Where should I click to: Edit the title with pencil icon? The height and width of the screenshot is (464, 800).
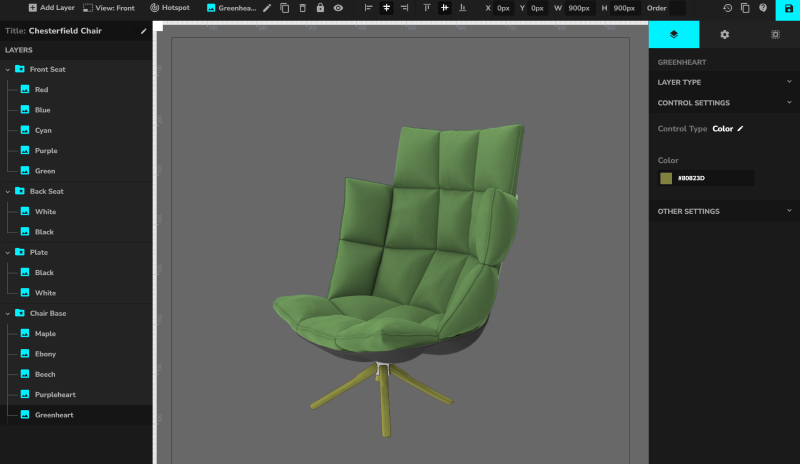pos(143,31)
